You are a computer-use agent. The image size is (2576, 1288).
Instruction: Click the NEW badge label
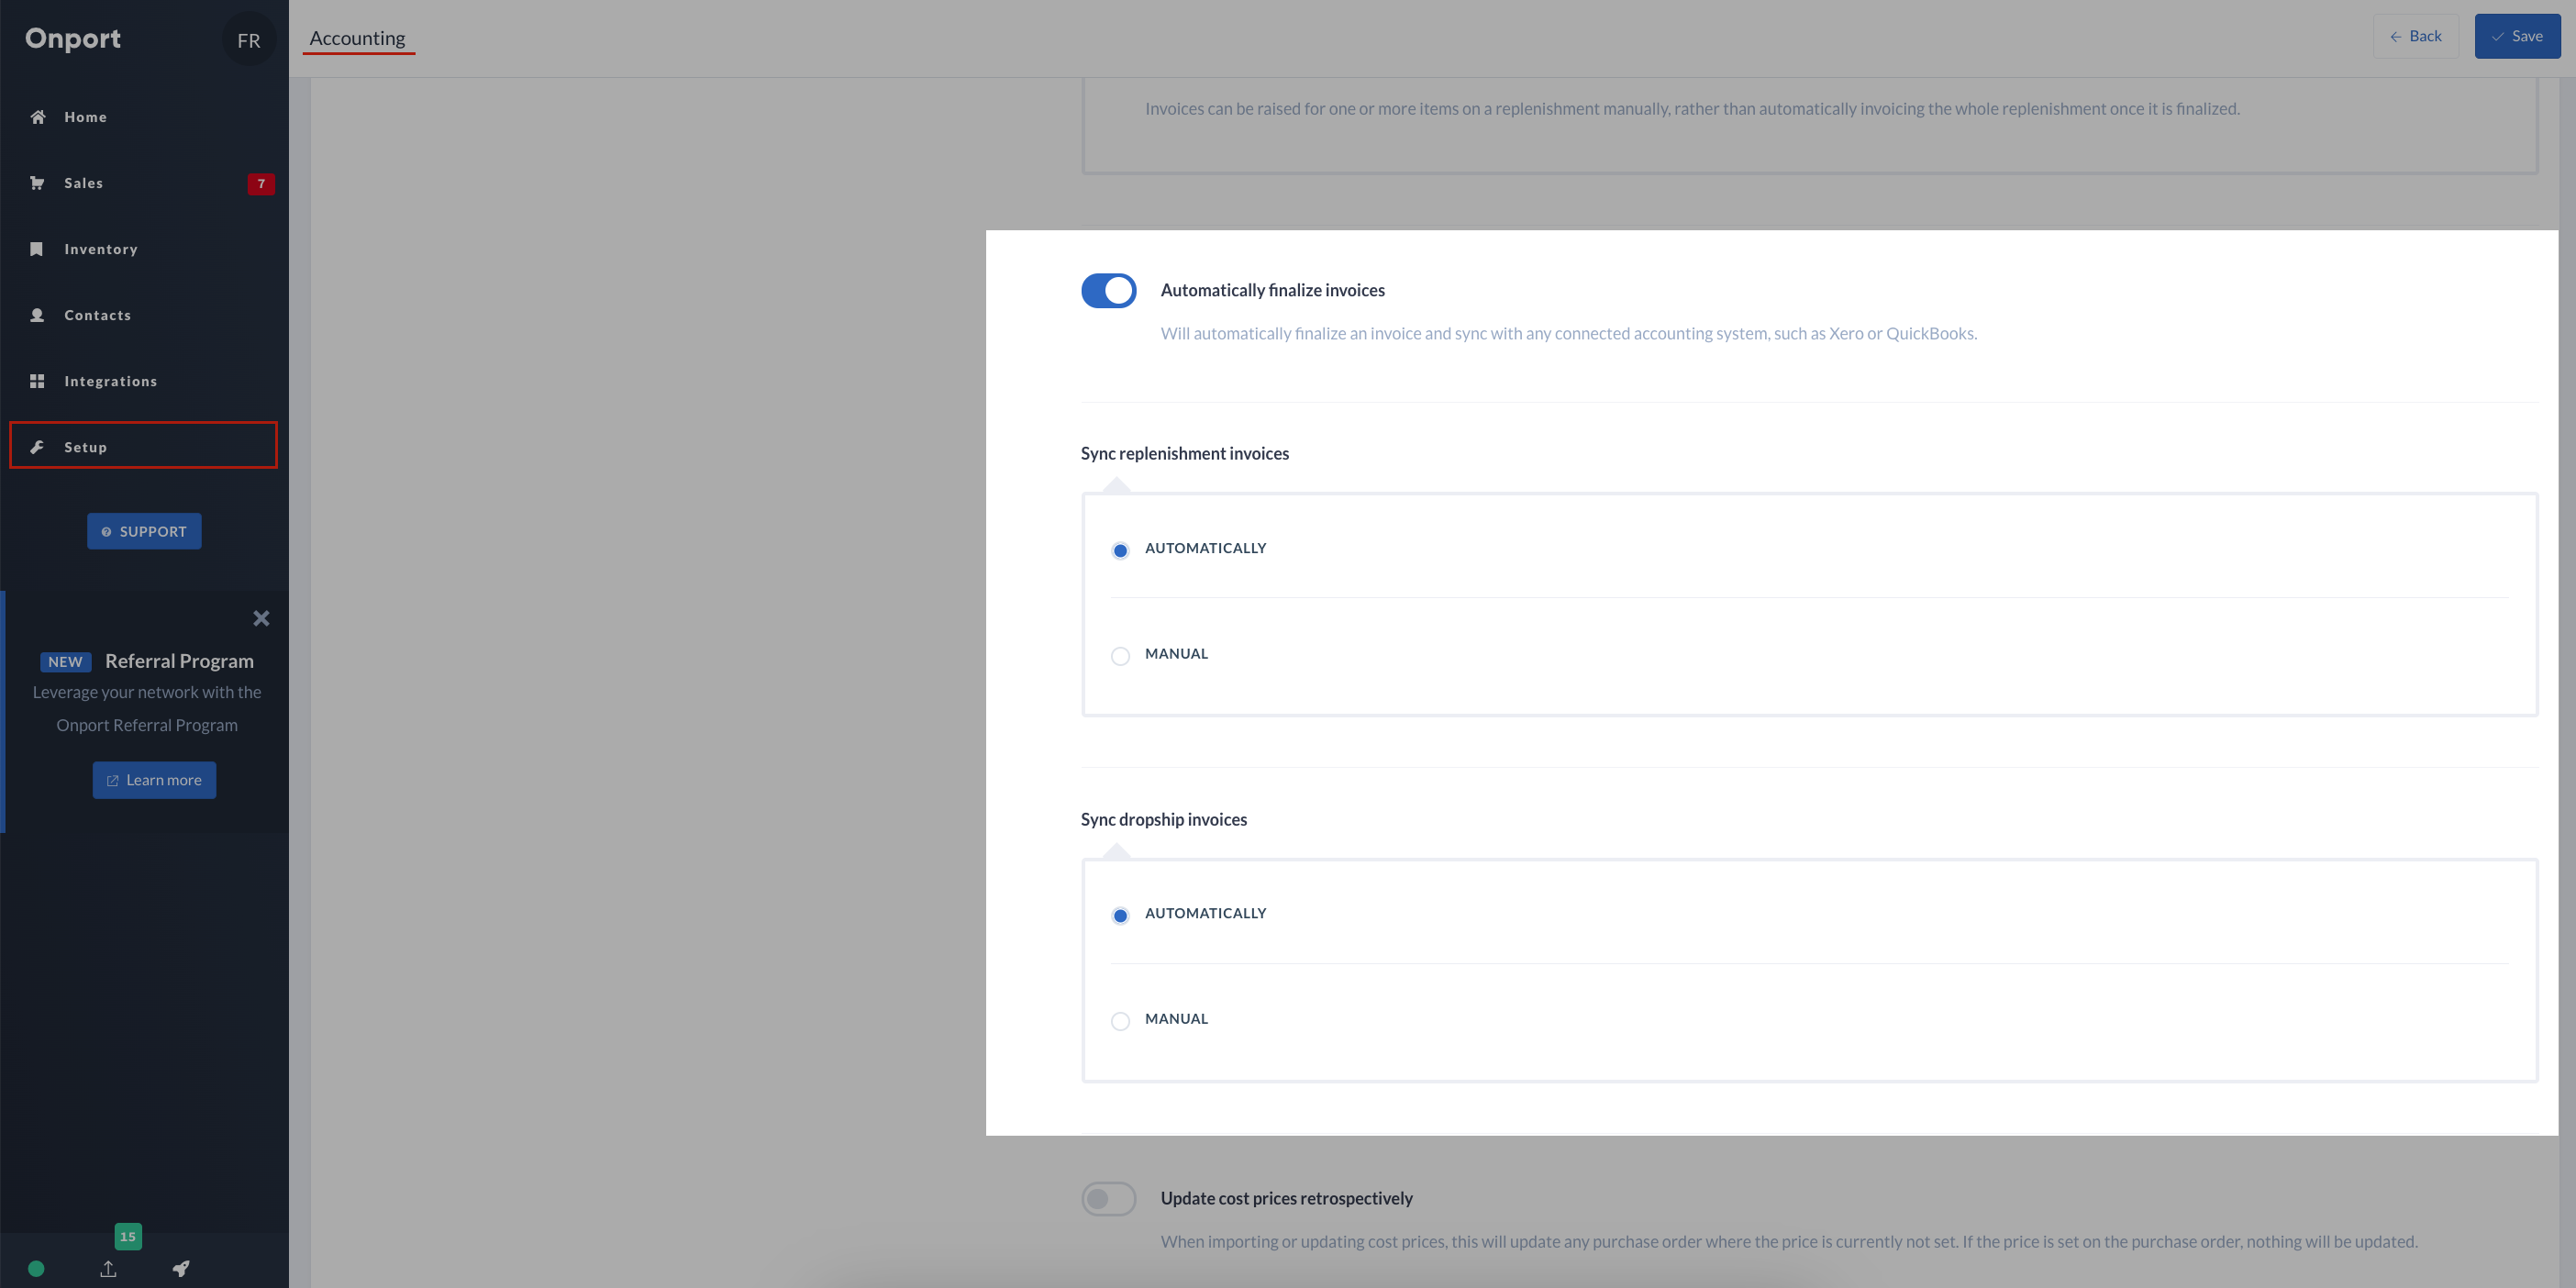(x=65, y=662)
